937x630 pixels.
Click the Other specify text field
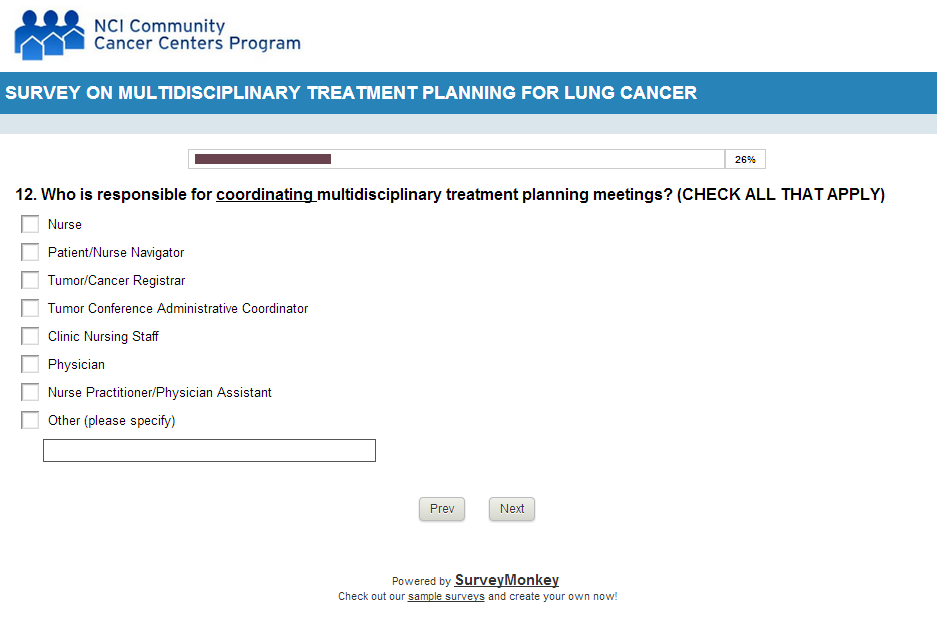tap(209, 451)
